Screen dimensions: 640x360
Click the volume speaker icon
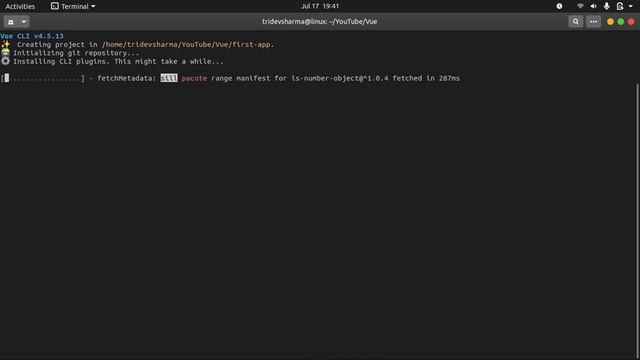[x=593, y=6]
